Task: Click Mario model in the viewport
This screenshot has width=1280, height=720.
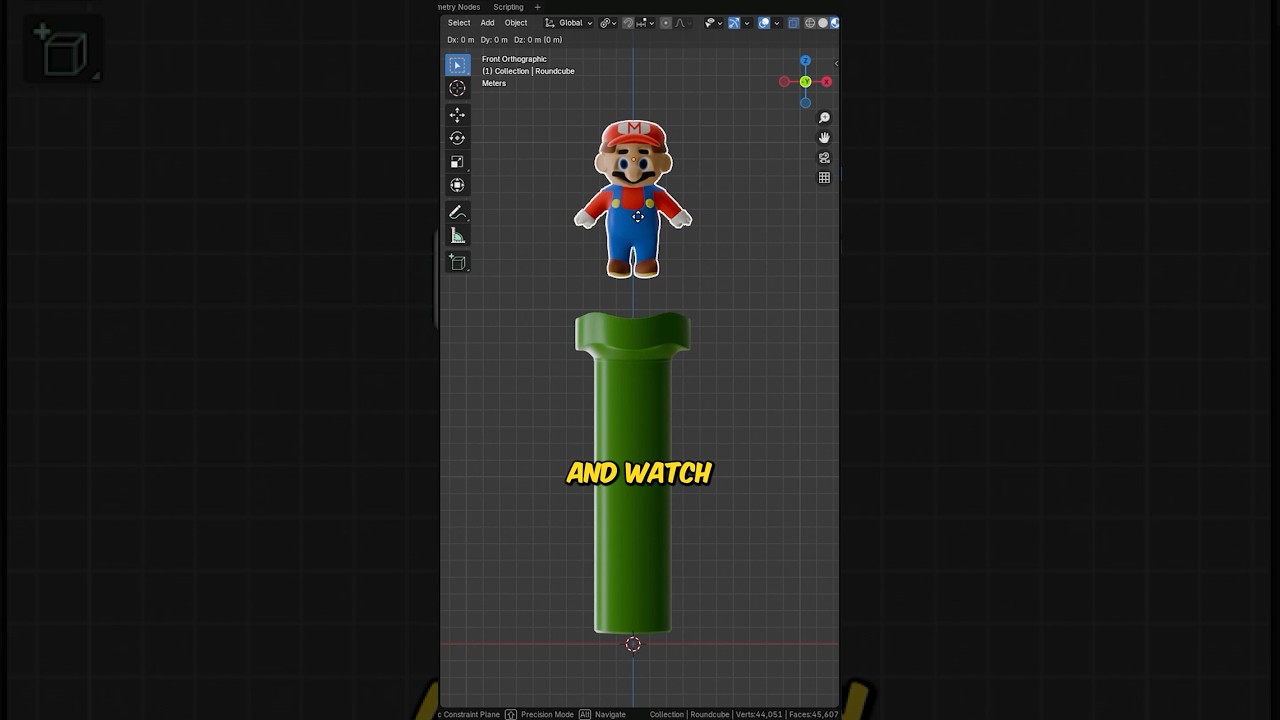Action: (633, 198)
